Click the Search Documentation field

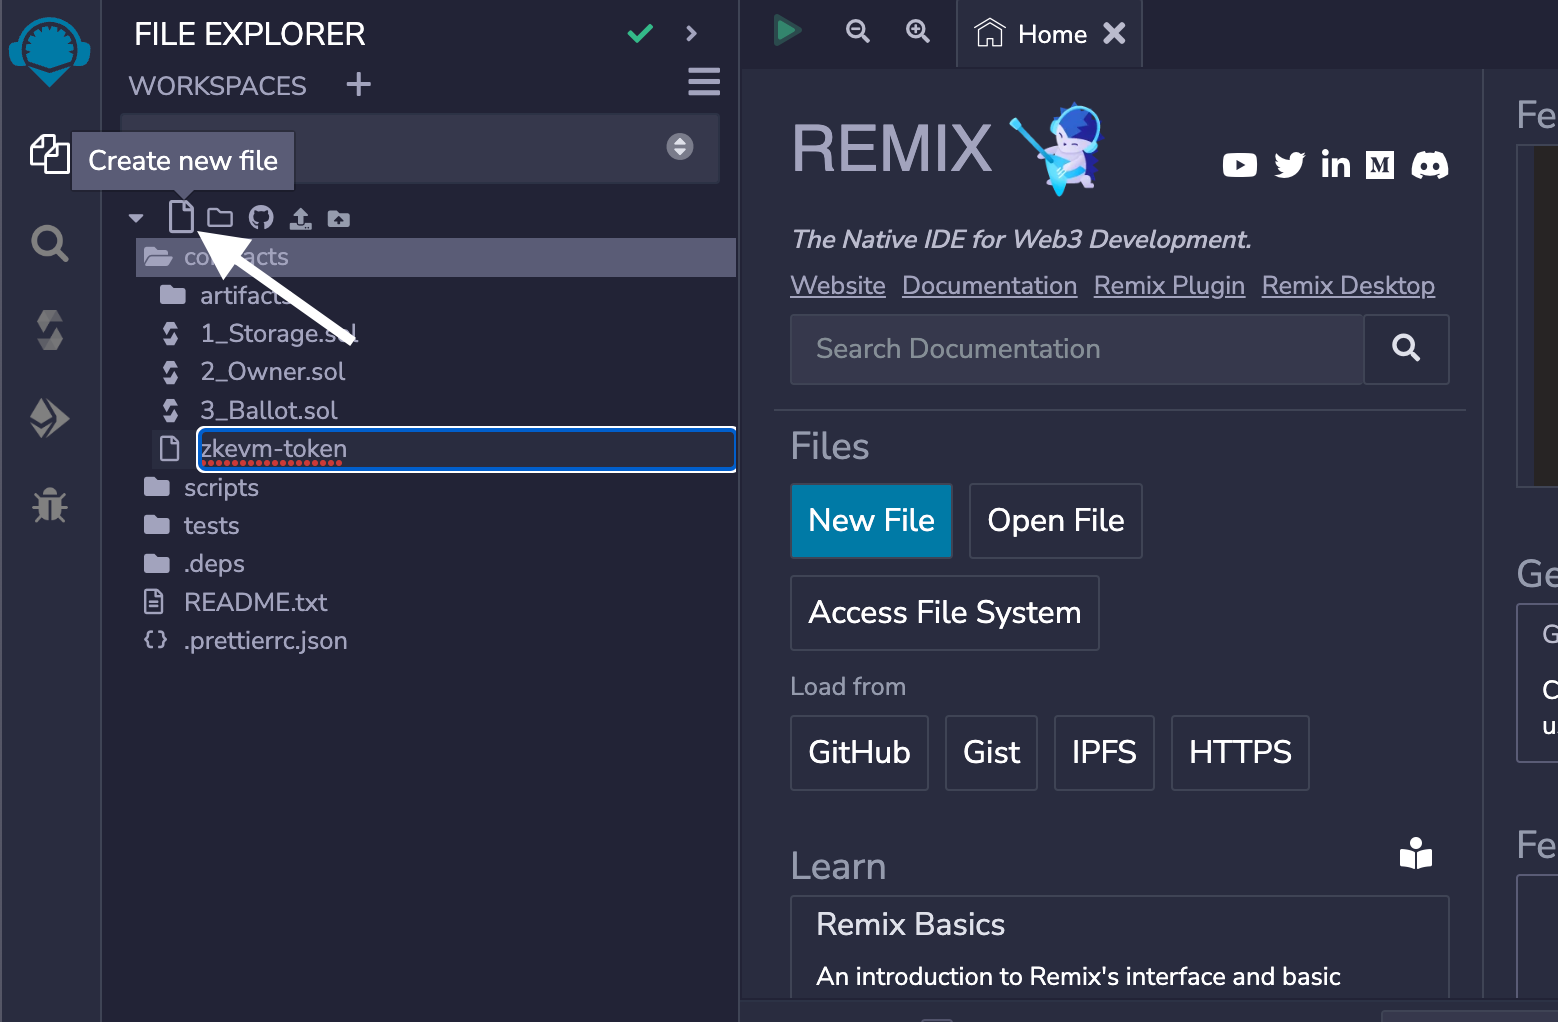pos(1077,349)
